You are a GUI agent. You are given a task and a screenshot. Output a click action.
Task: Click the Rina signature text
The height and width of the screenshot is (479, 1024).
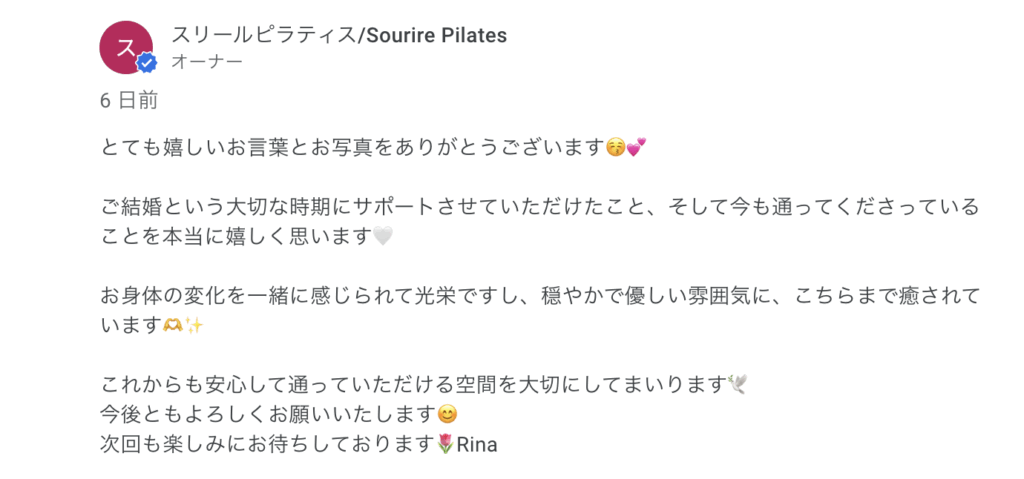pyautogui.click(x=477, y=443)
